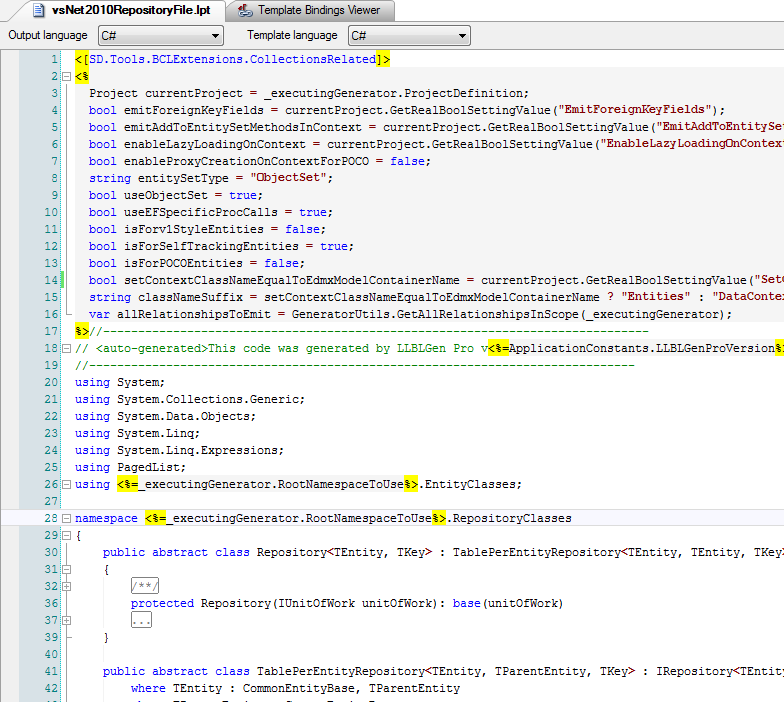
Task: Collapse the namespace region at line 28
Action: (x=67, y=518)
